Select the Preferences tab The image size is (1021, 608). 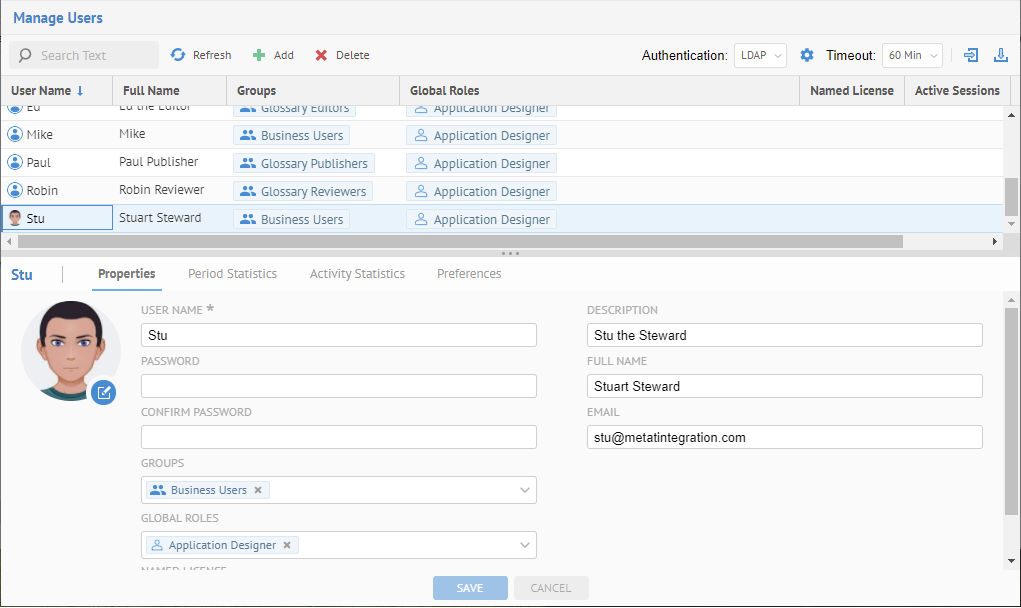[469, 274]
